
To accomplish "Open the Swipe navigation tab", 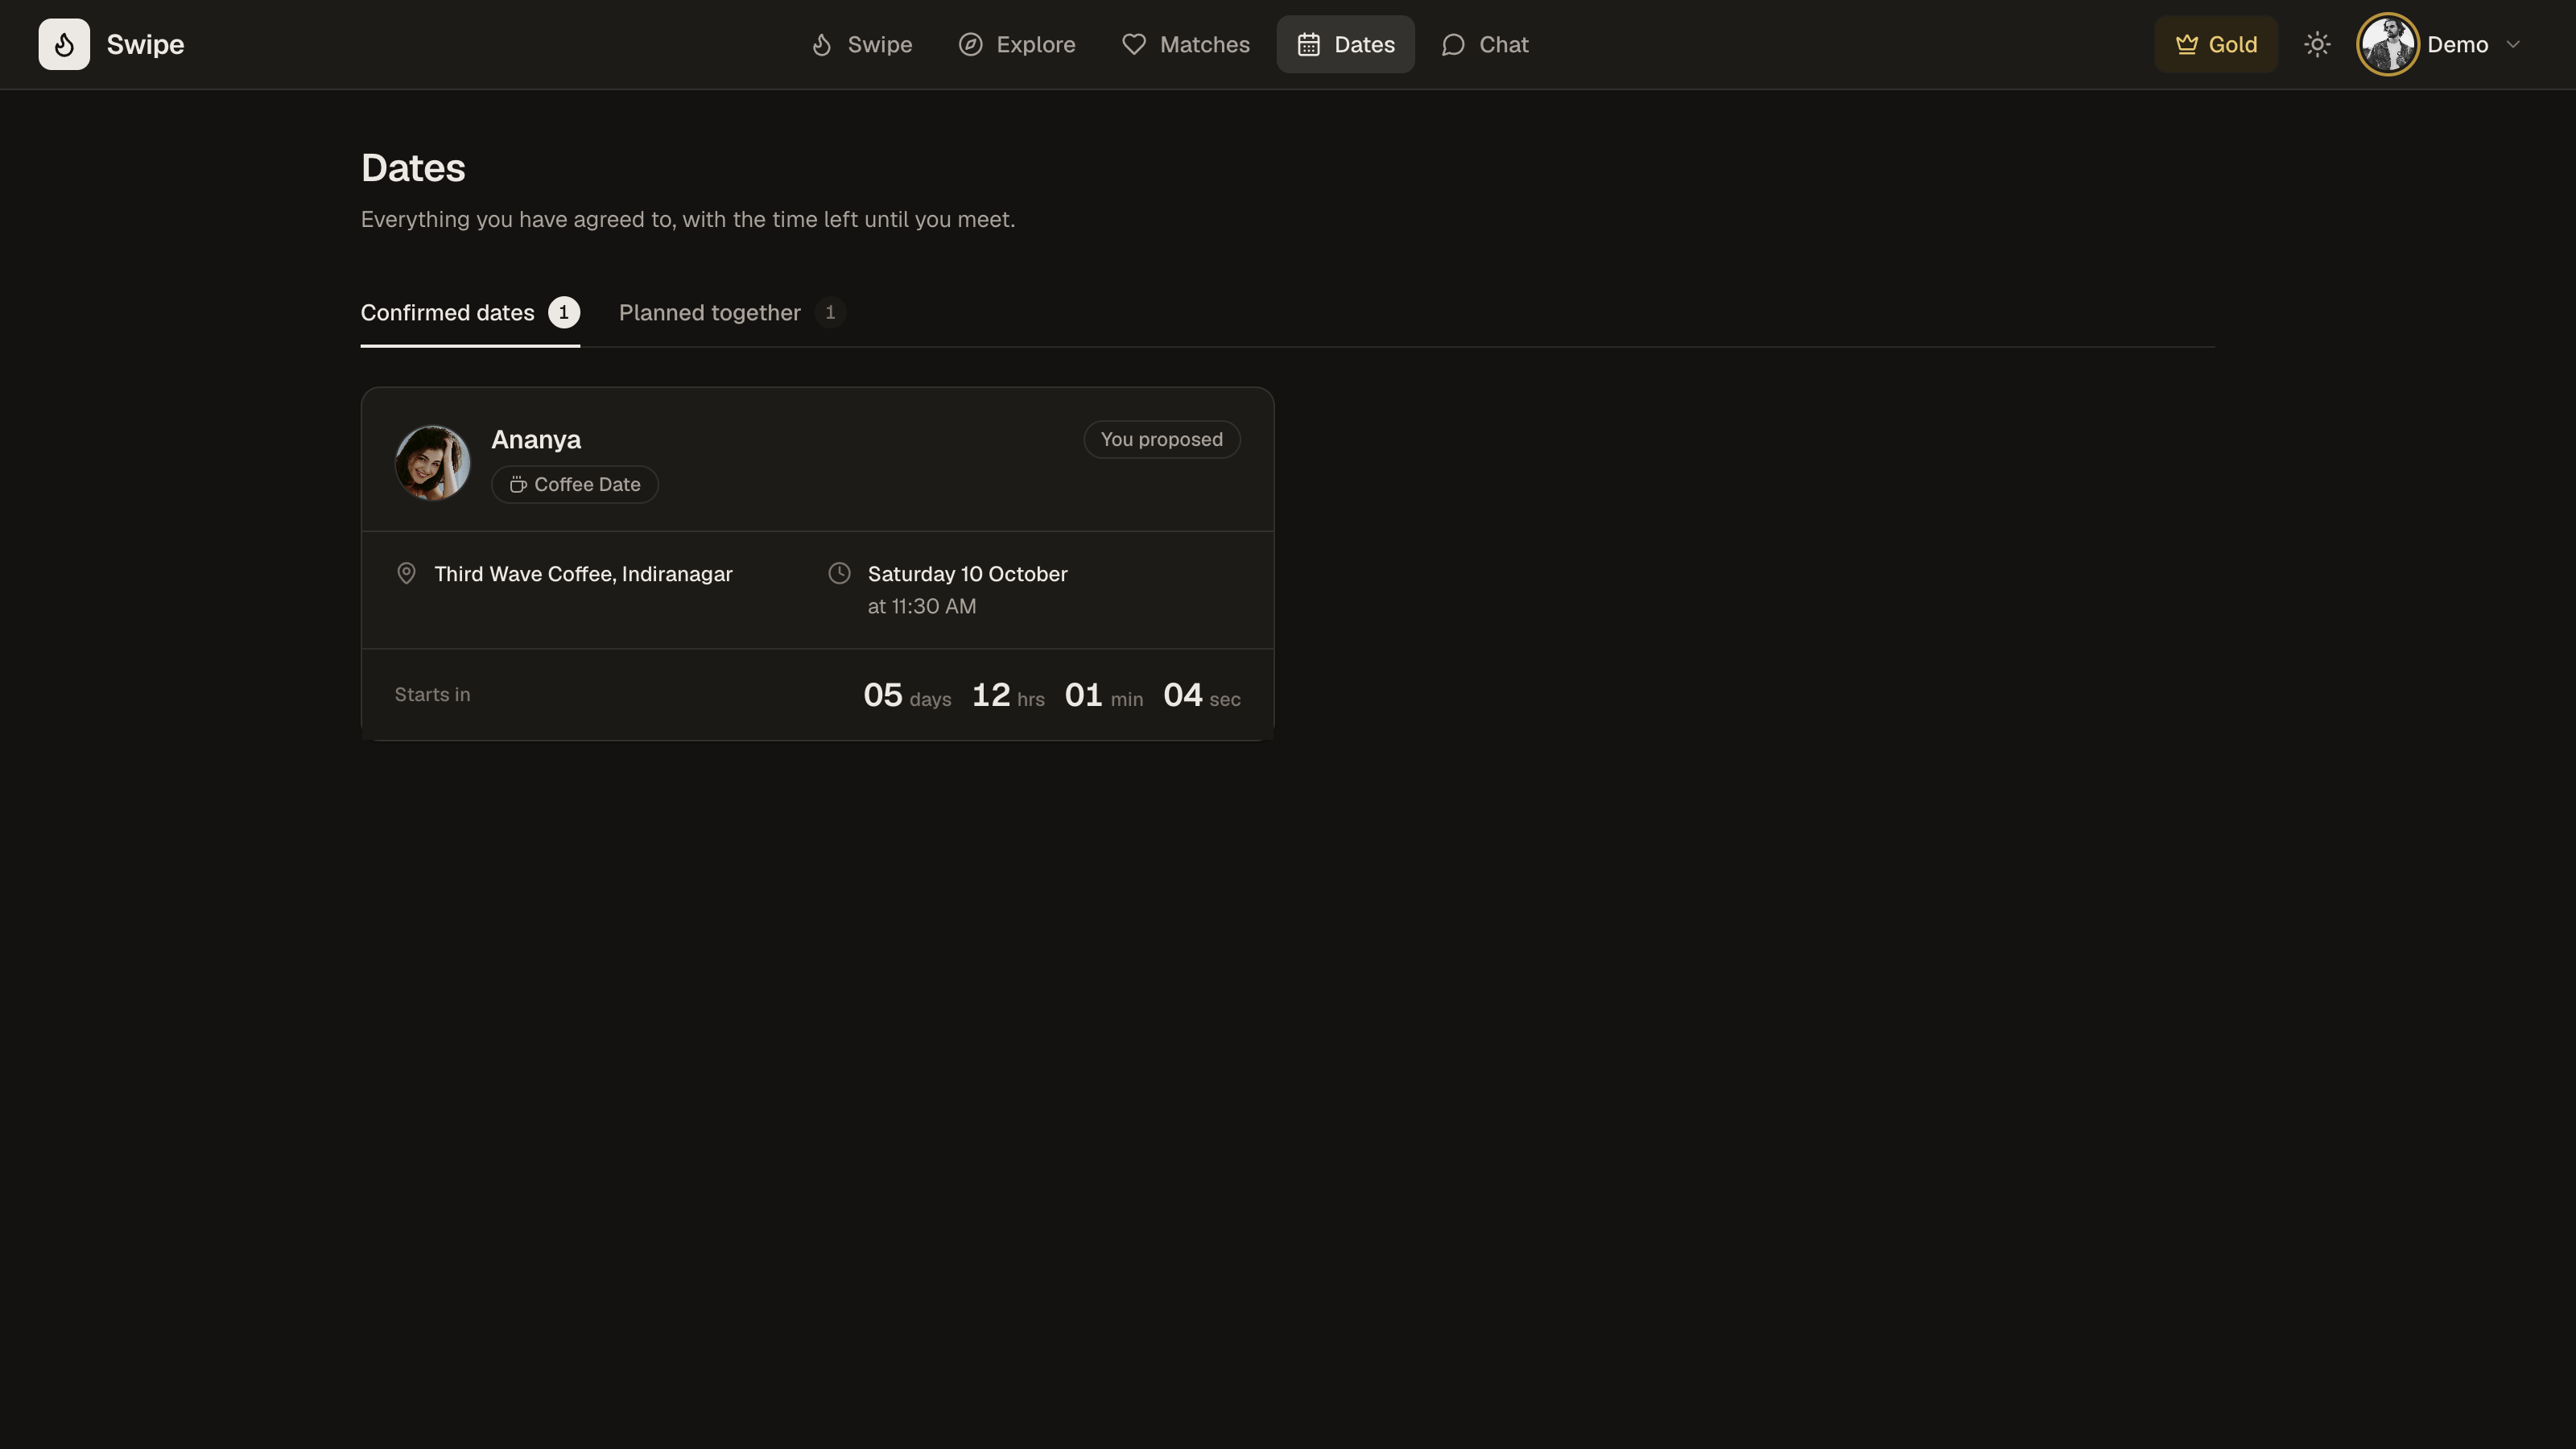I will click(861, 44).
